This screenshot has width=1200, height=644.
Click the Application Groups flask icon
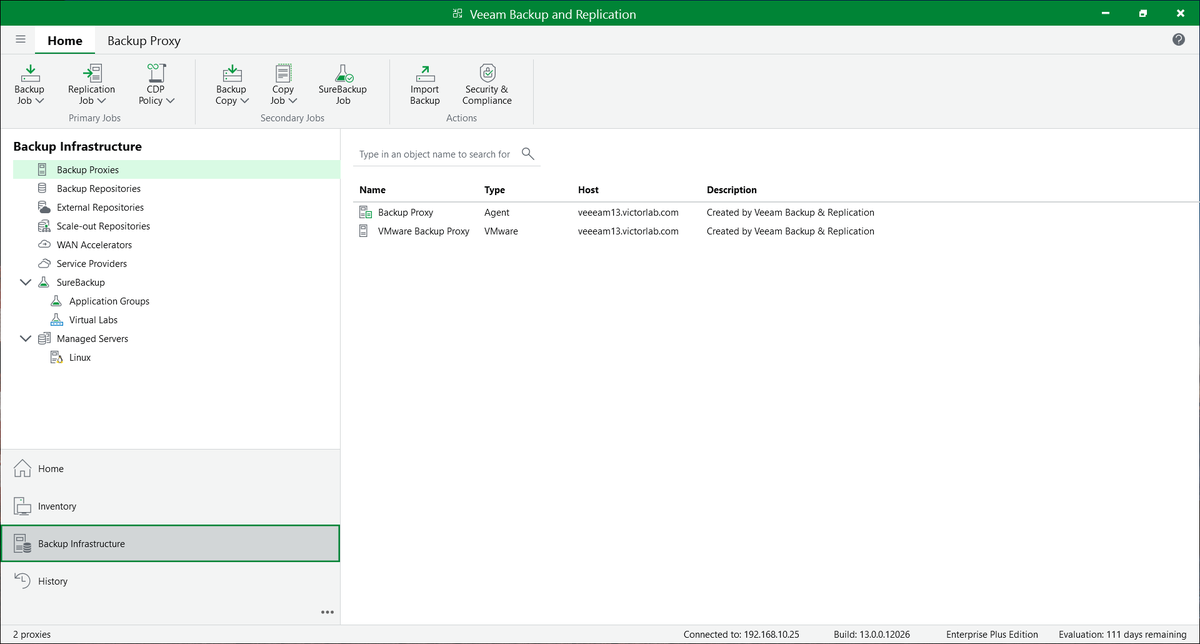[57, 301]
